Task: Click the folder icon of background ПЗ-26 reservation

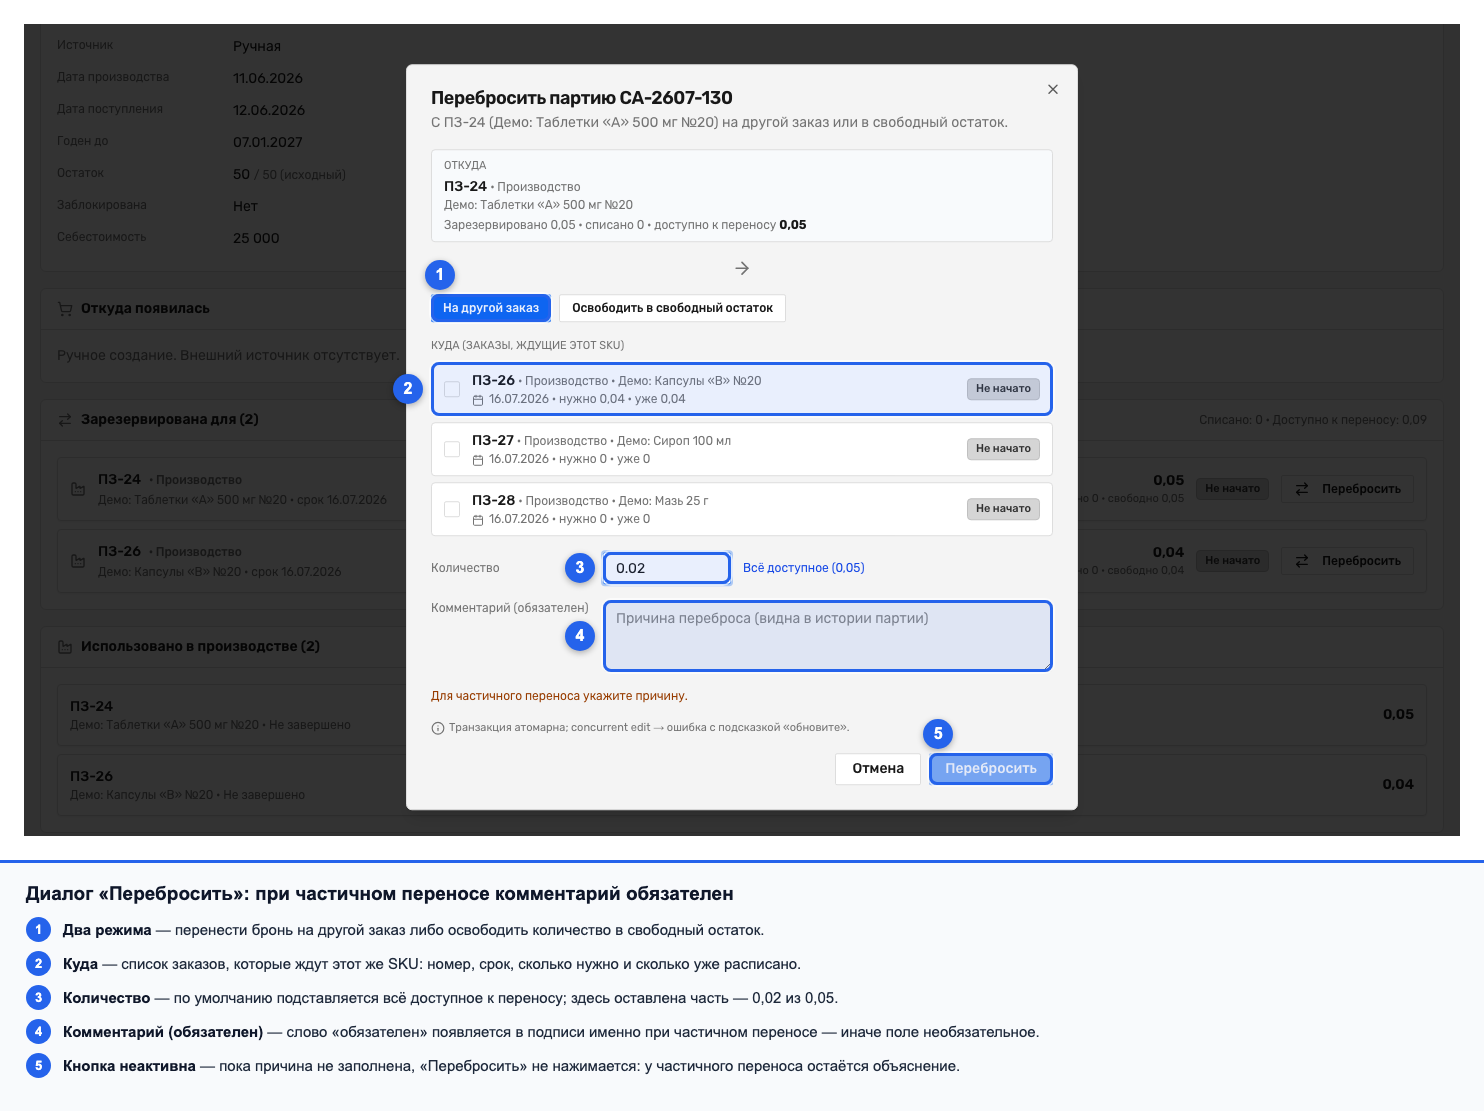Action: pyautogui.click(x=78, y=561)
